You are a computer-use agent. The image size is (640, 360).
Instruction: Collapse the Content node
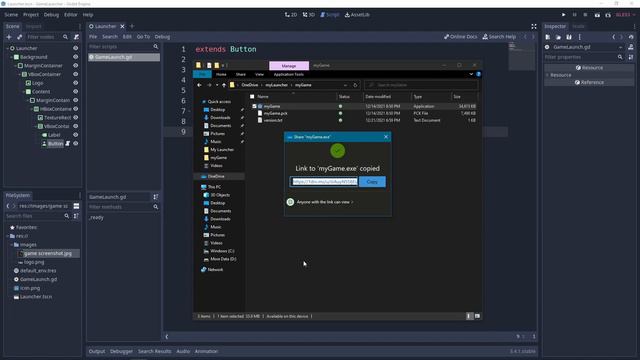pyautogui.click(x=24, y=91)
